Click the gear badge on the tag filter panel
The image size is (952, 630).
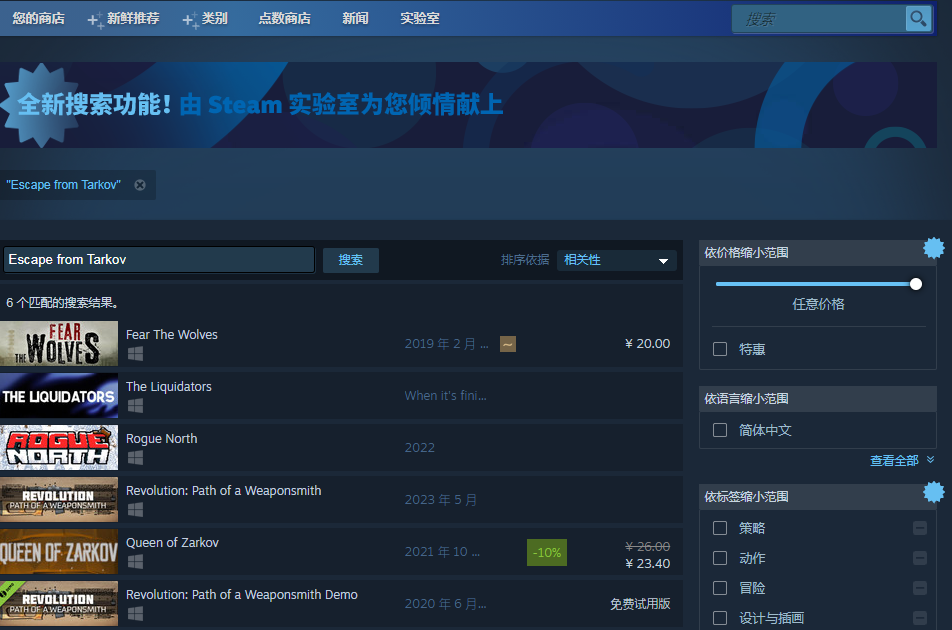click(934, 492)
